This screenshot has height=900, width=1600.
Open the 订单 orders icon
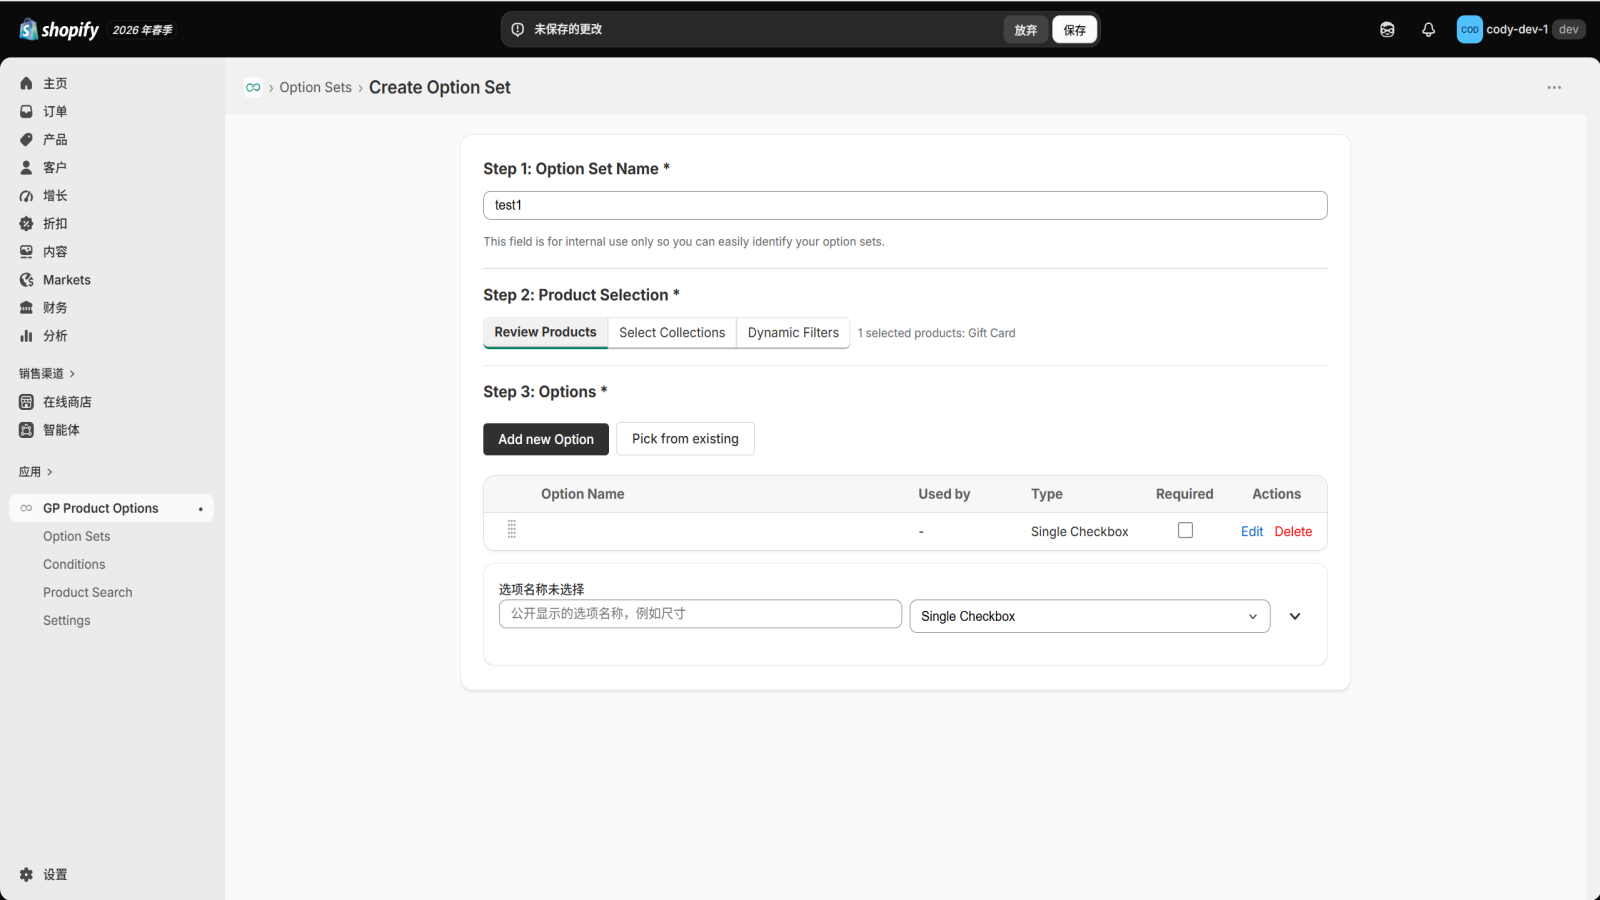click(x=27, y=112)
